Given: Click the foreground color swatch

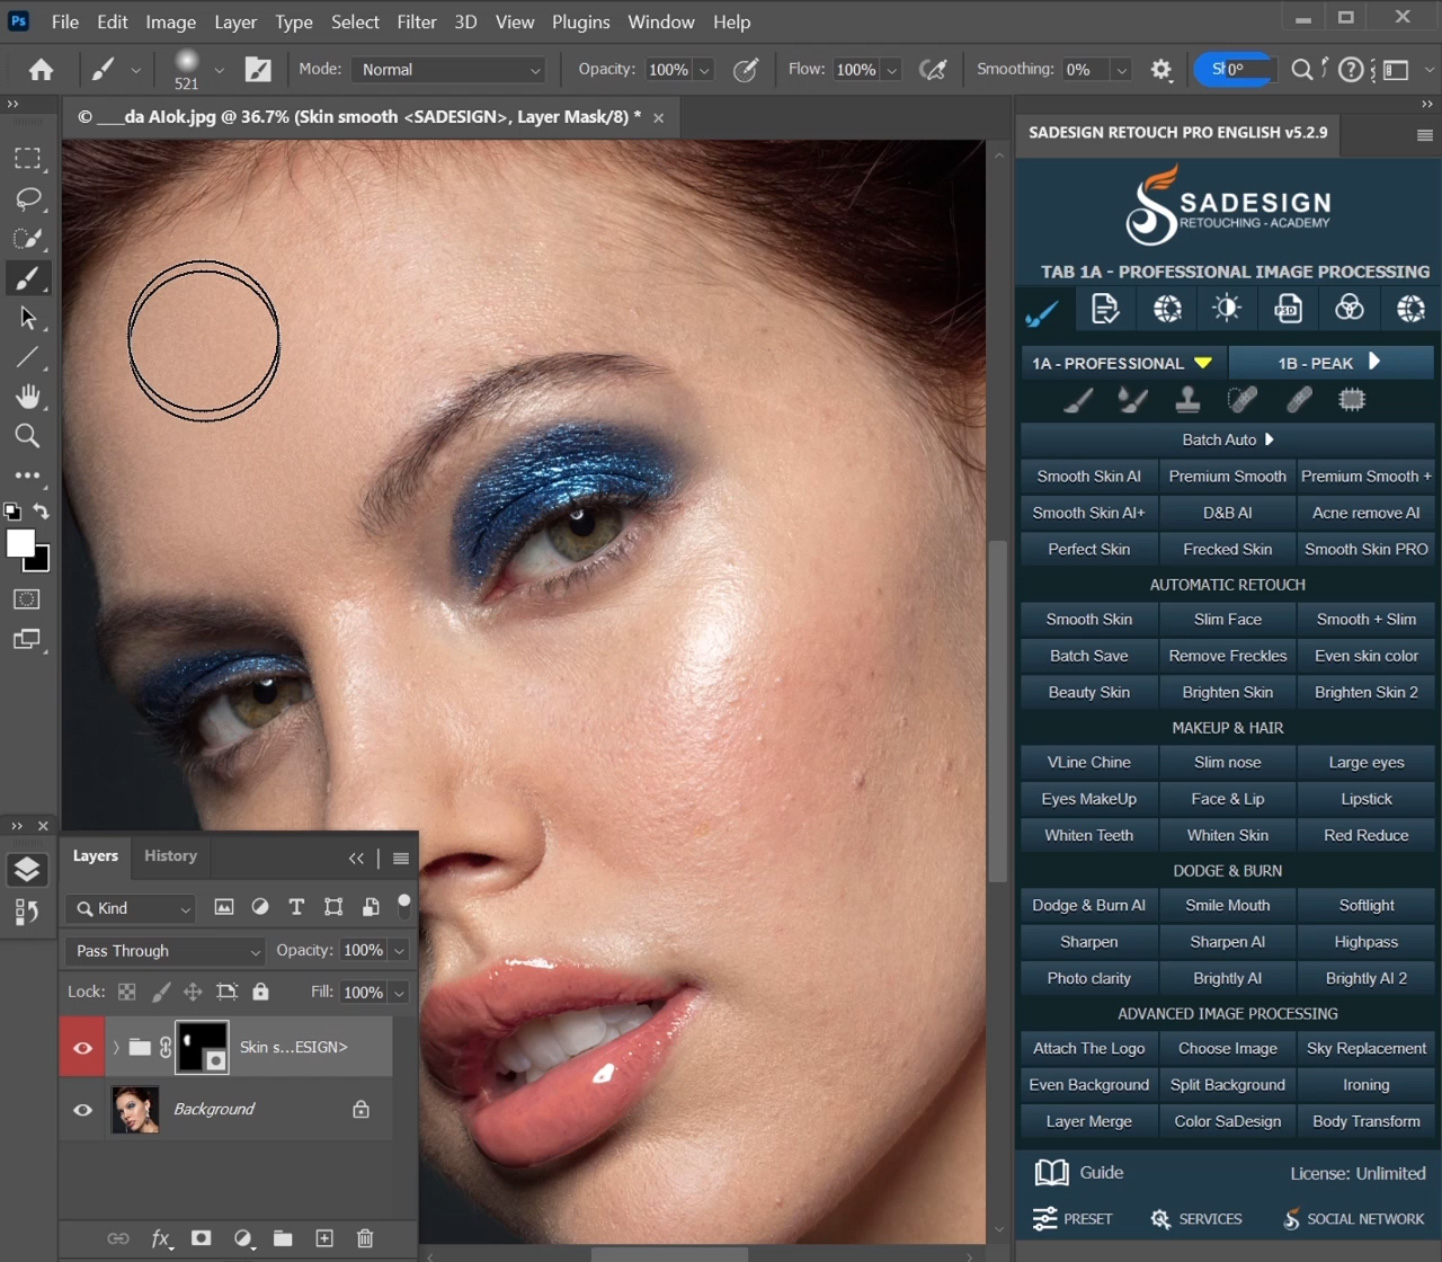Looking at the screenshot, I should [20, 543].
